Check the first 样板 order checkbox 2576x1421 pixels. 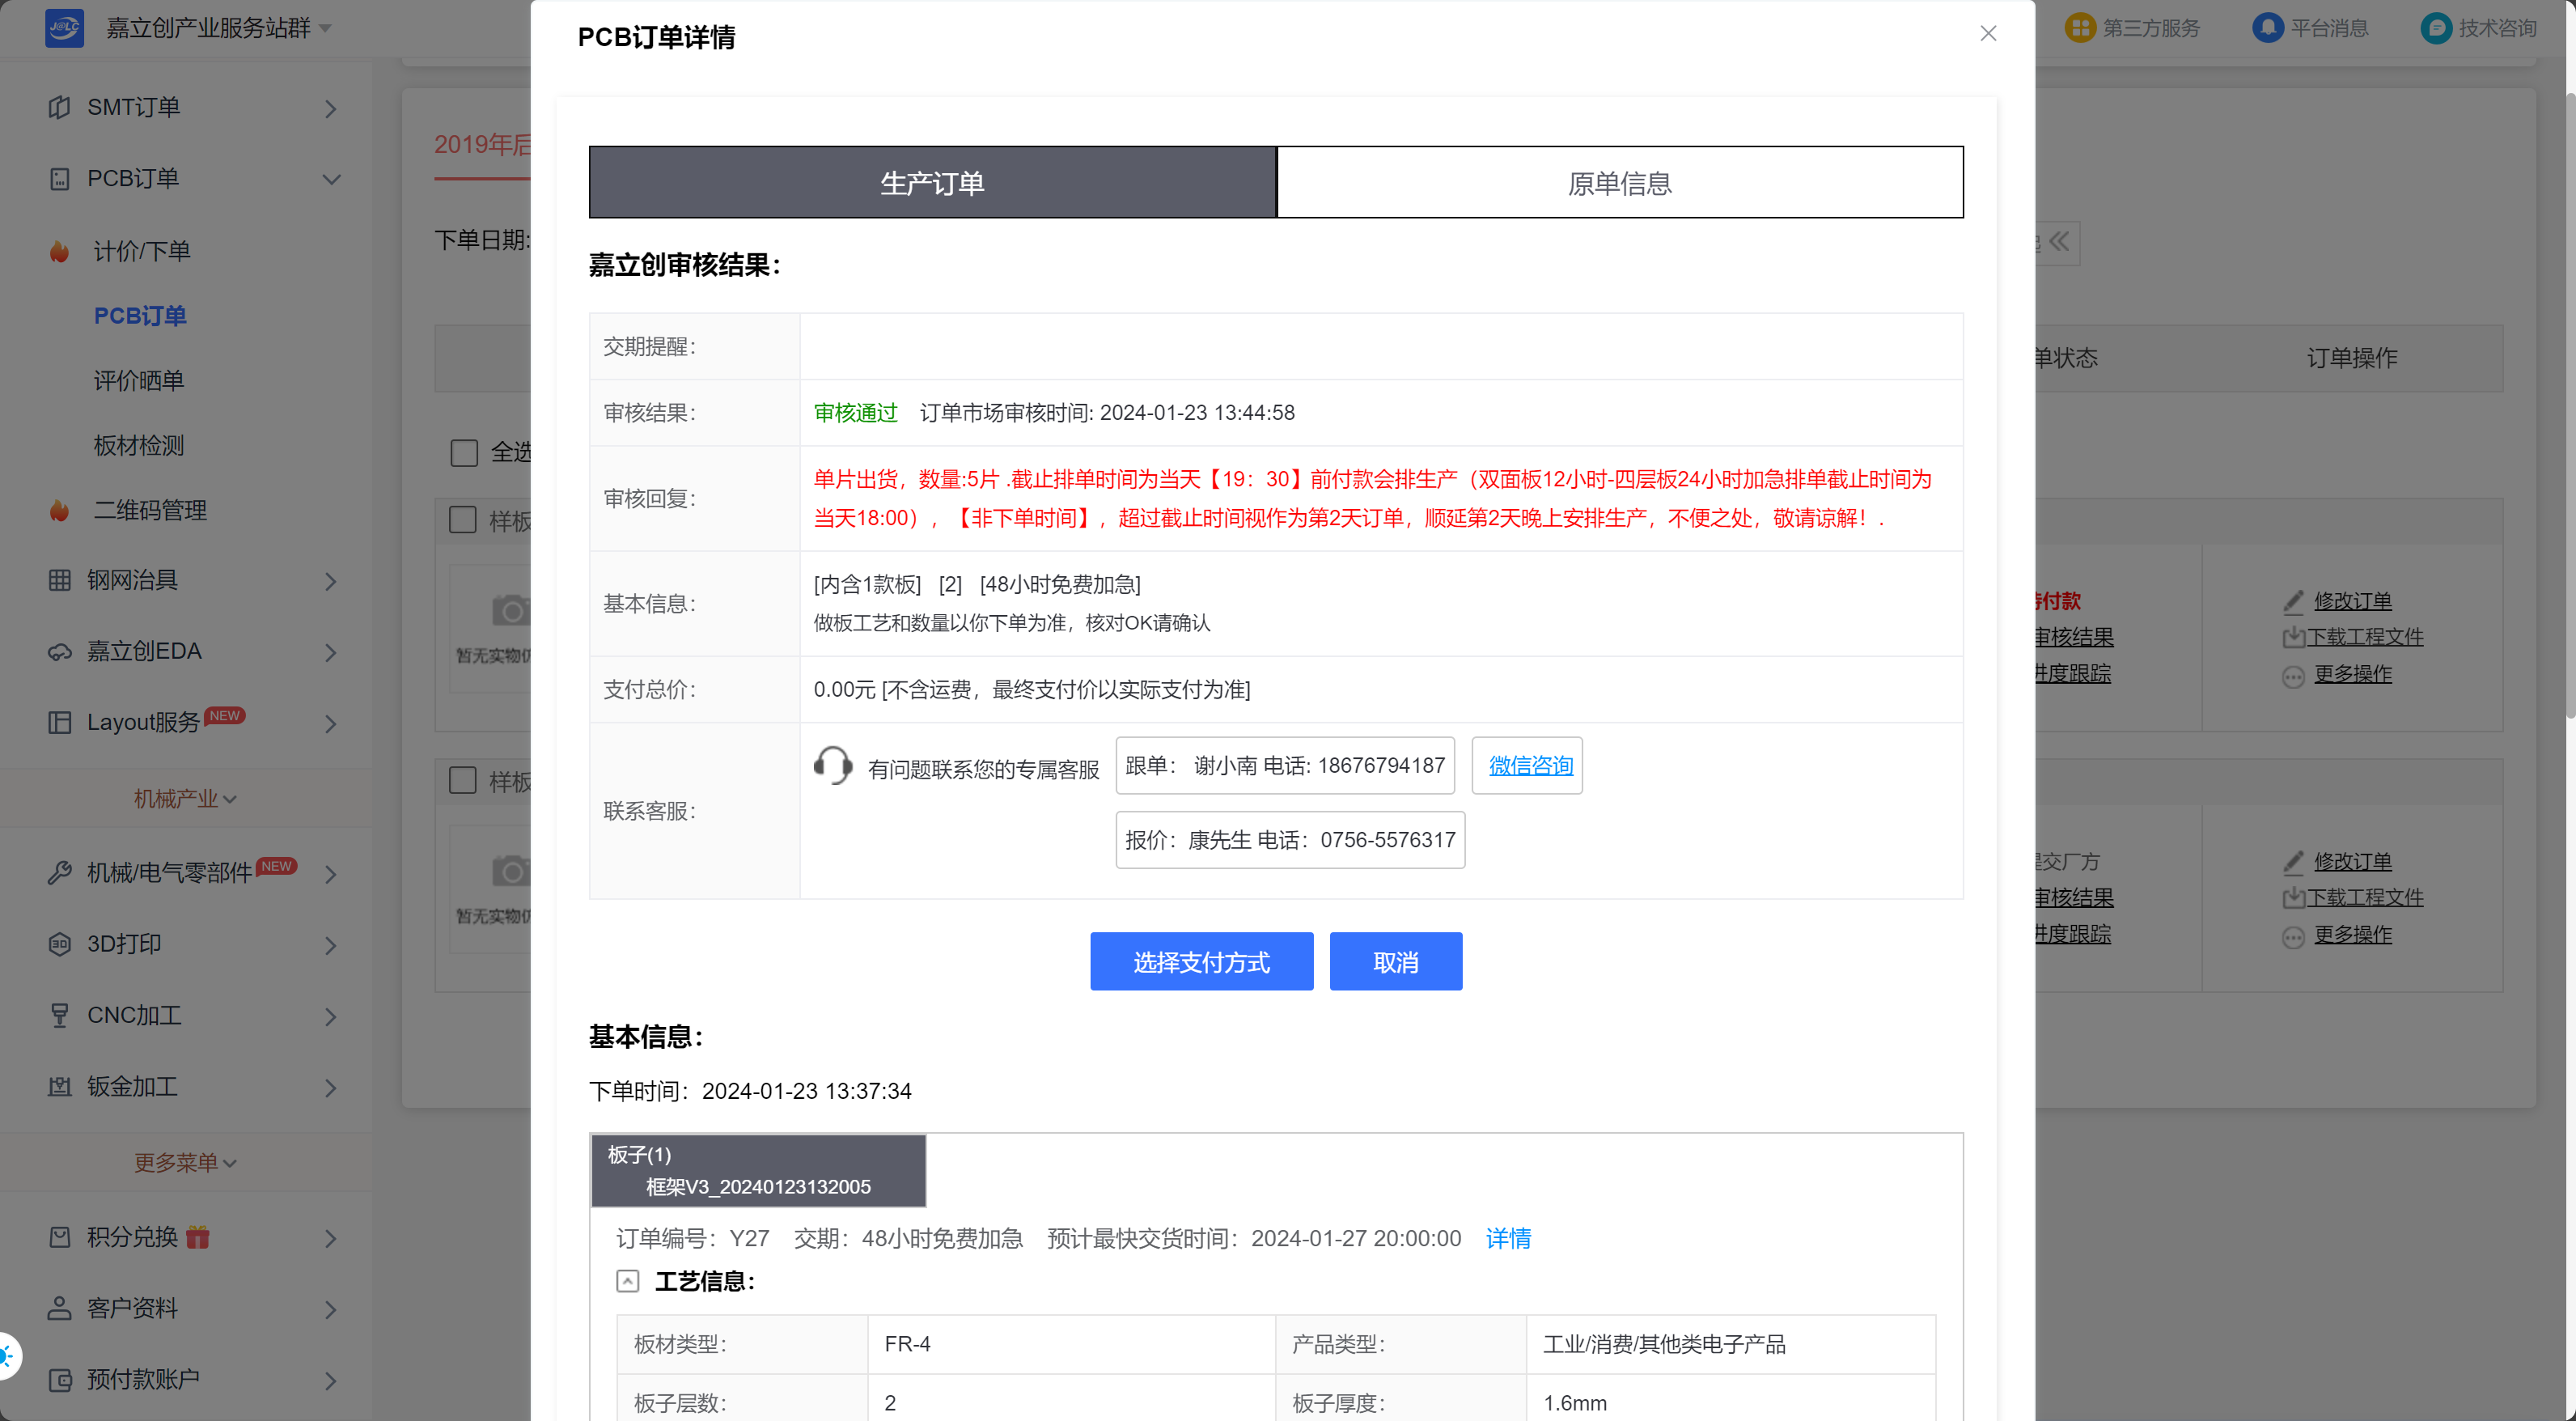point(463,520)
